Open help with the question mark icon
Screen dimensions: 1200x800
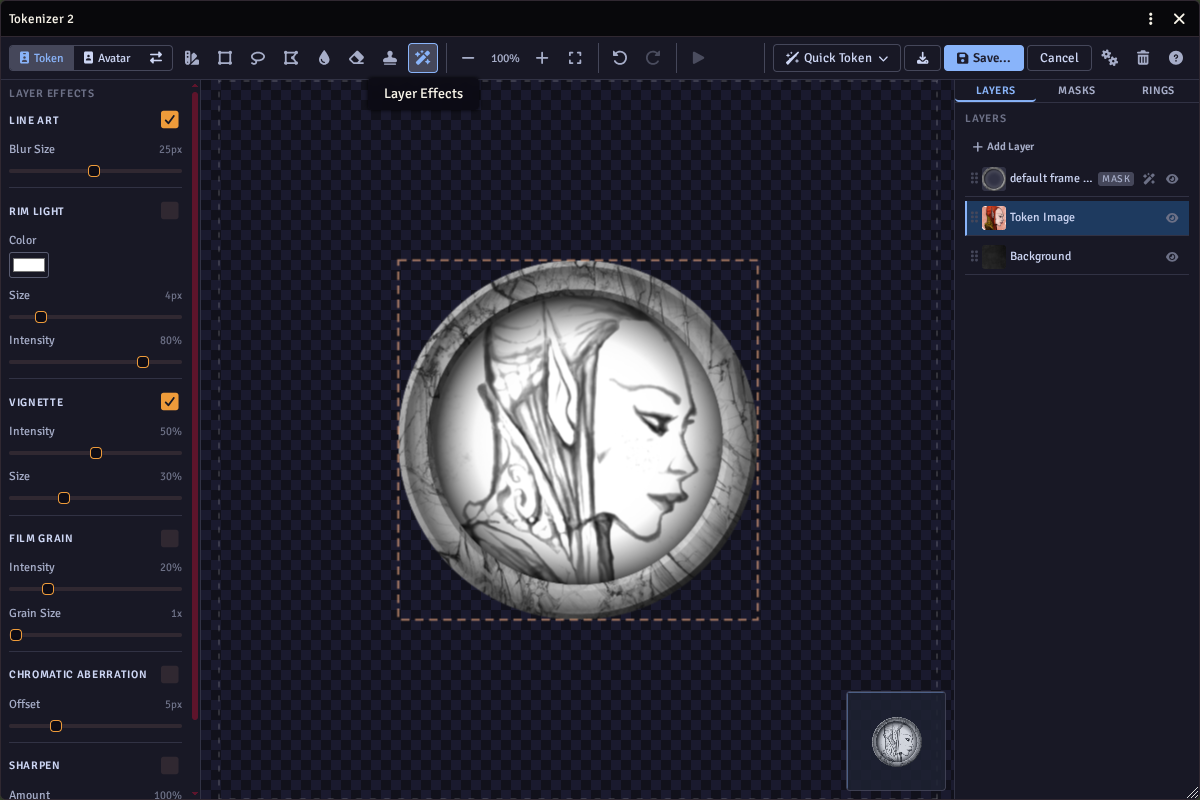(x=1176, y=58)
